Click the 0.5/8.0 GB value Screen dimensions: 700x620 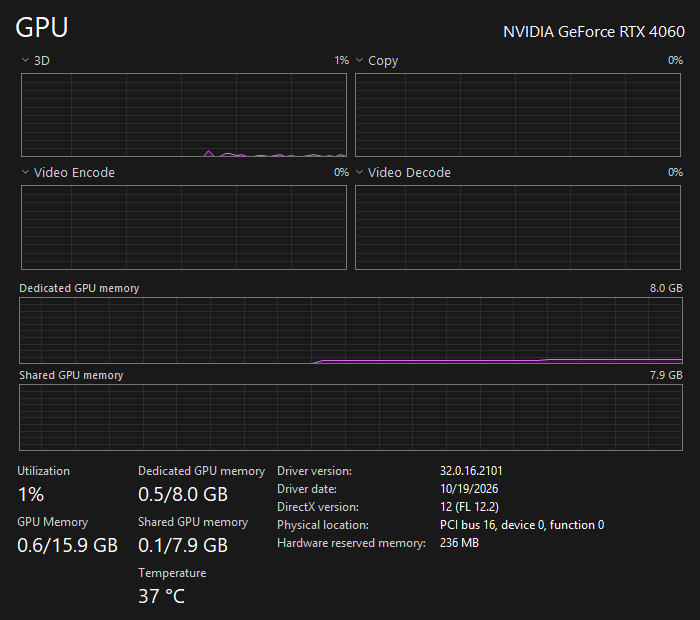183,494
